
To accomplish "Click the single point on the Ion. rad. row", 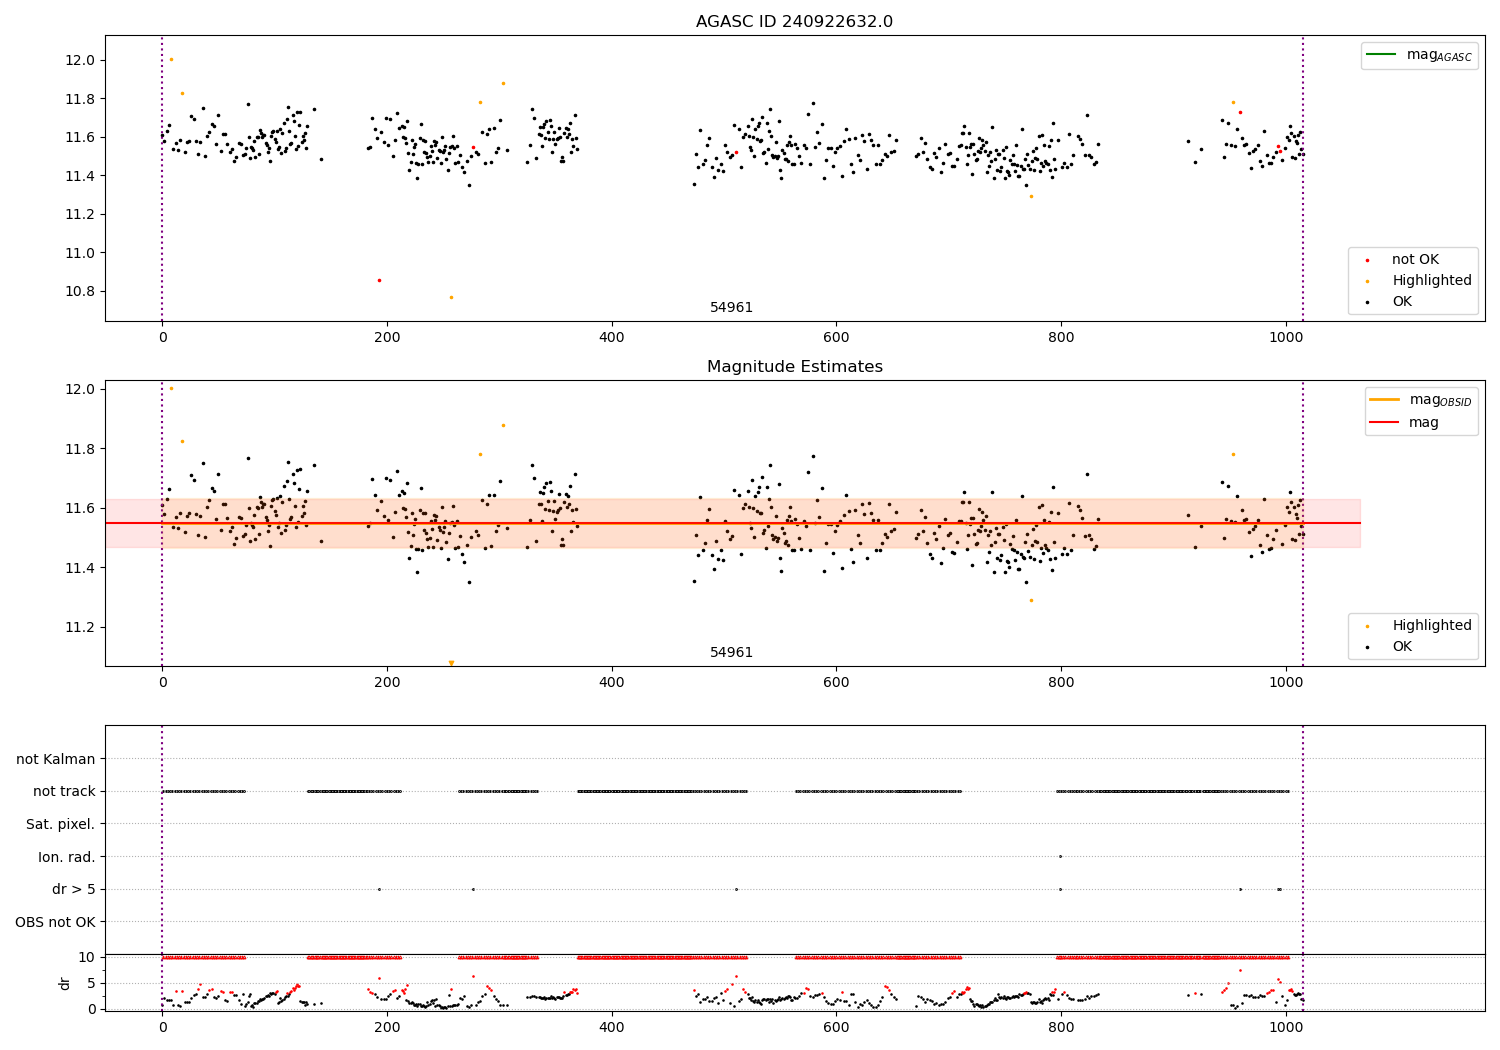I will coord(1060,856).
